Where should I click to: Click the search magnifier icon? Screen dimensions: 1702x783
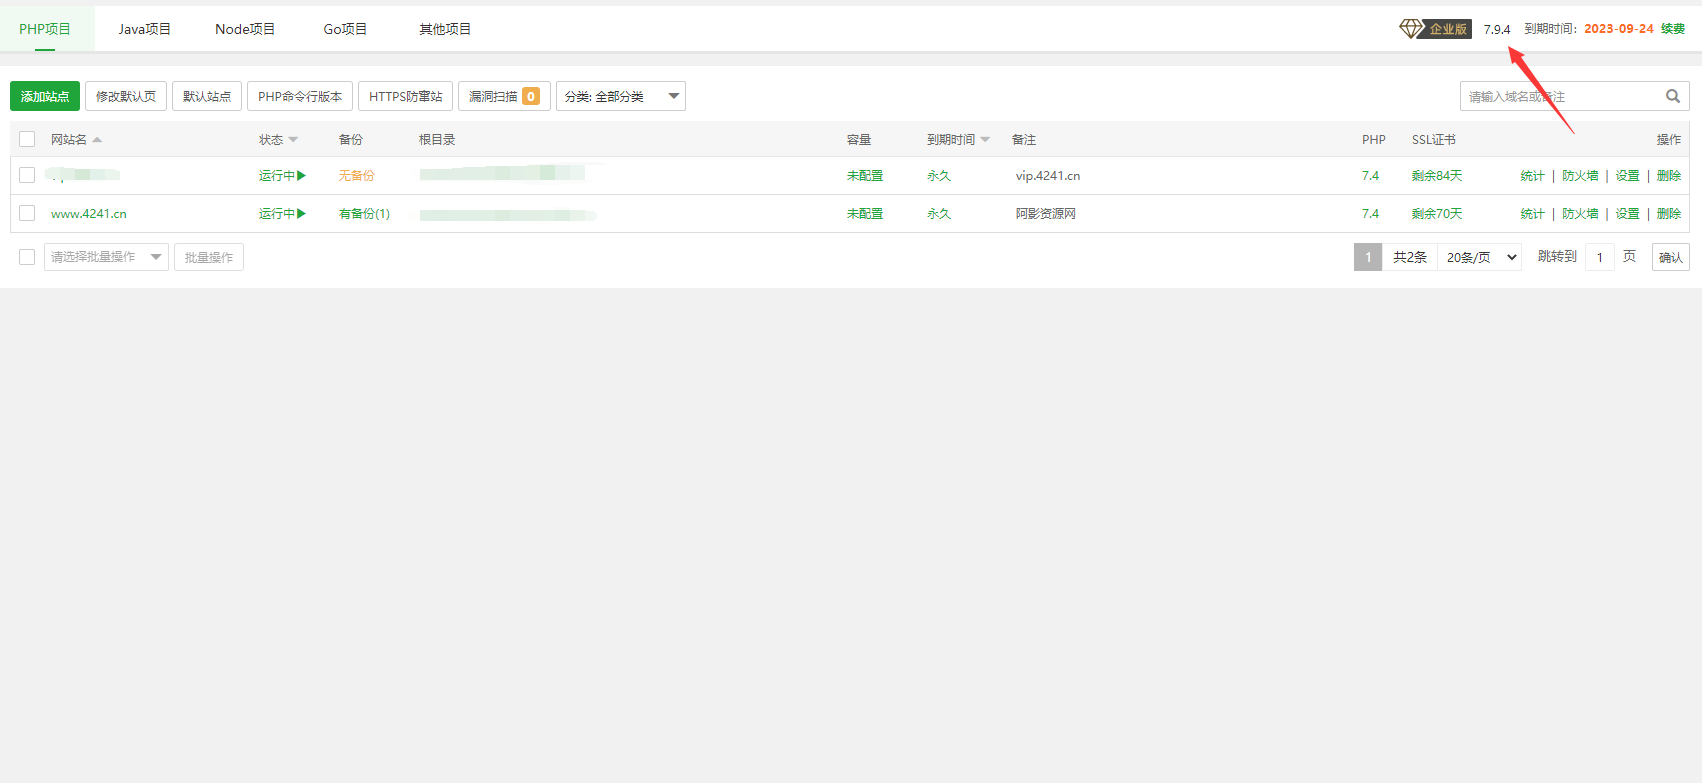tap(1672, 96)
